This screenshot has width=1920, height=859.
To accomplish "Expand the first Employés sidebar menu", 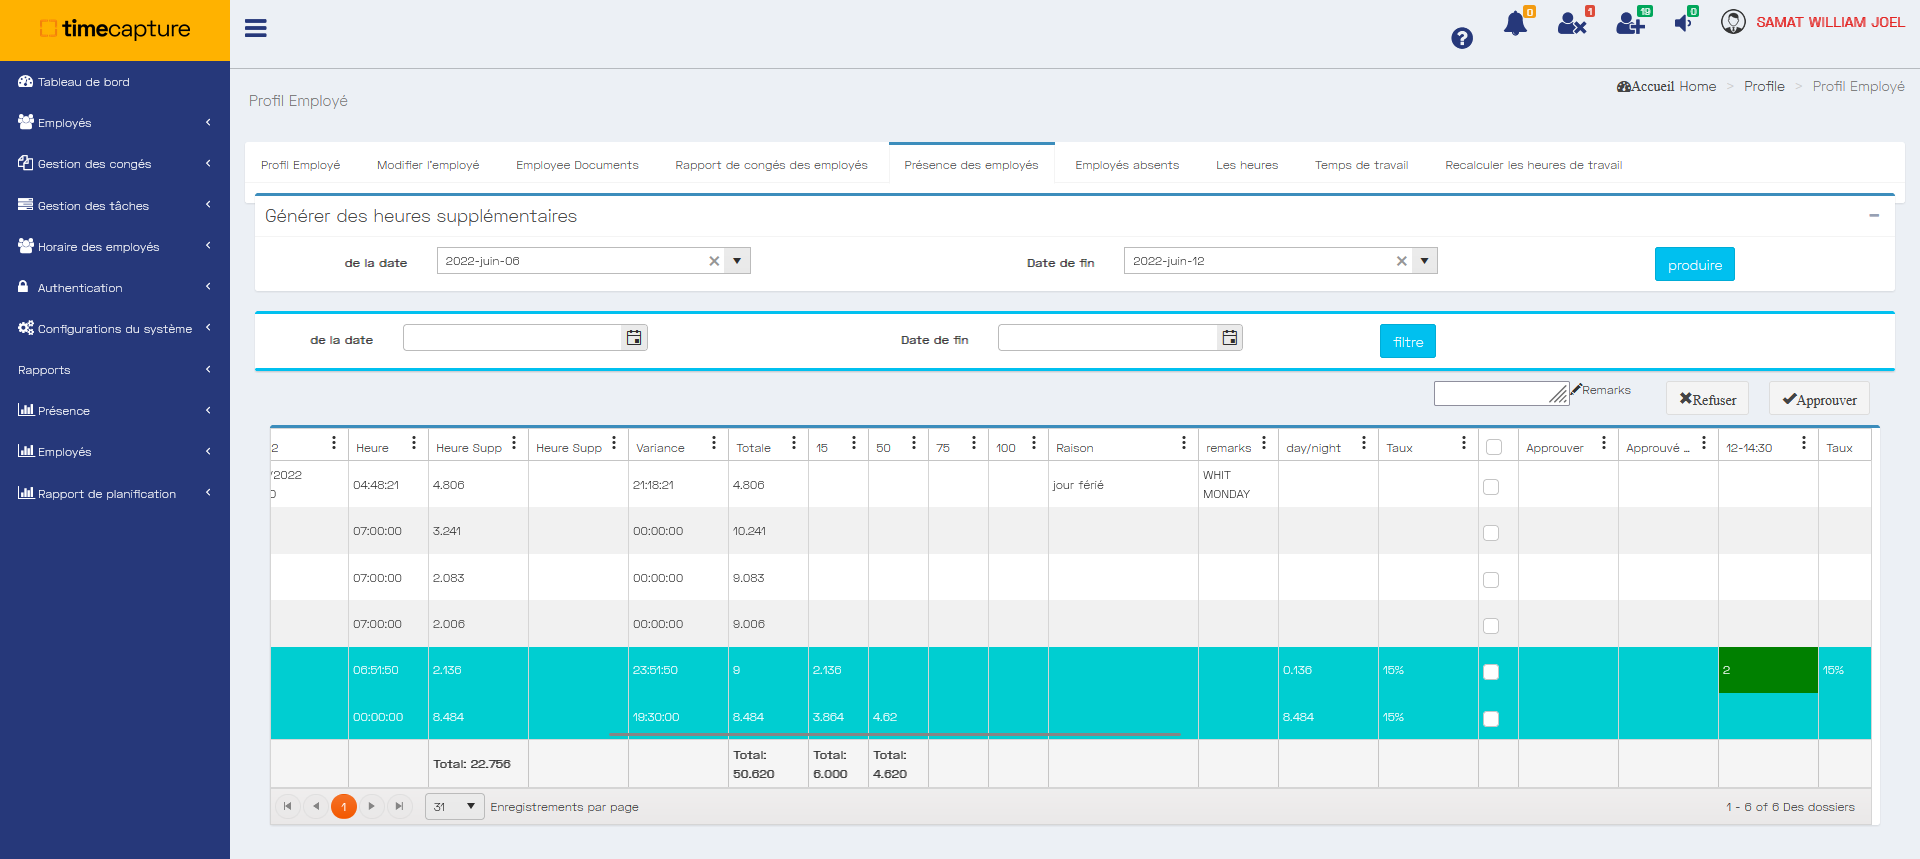I will click(x=115, y=123).
